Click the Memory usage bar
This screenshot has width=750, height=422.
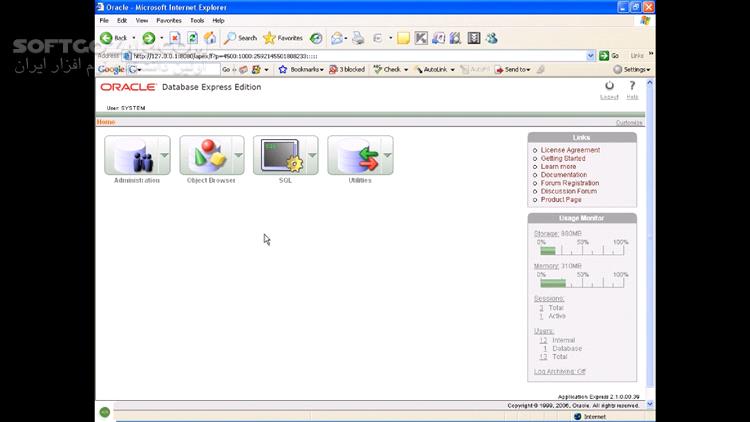582,283
